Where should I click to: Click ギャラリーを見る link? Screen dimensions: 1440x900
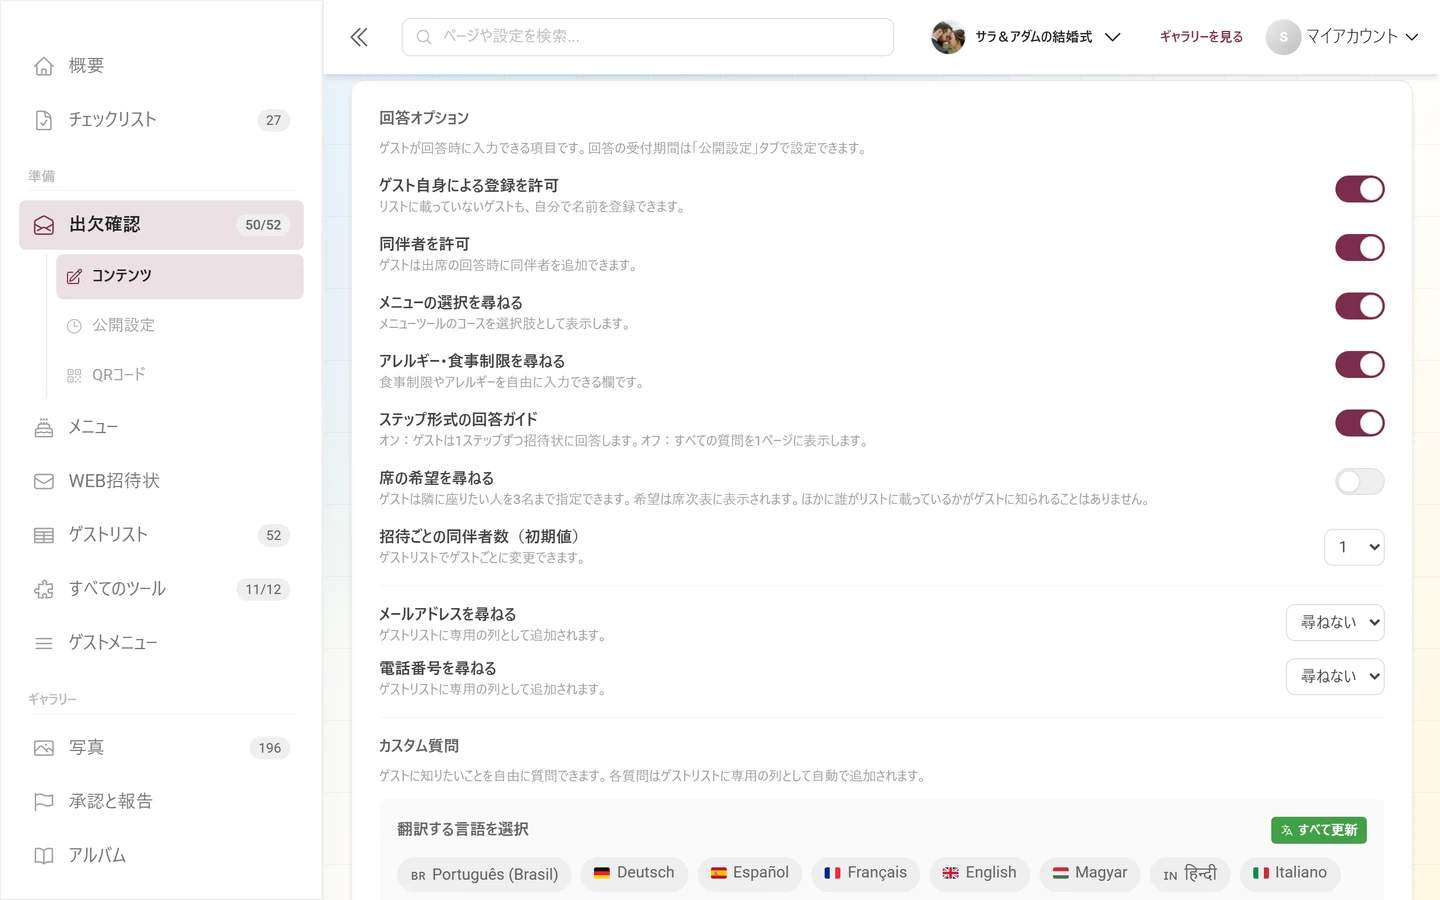pos(1201,37)
